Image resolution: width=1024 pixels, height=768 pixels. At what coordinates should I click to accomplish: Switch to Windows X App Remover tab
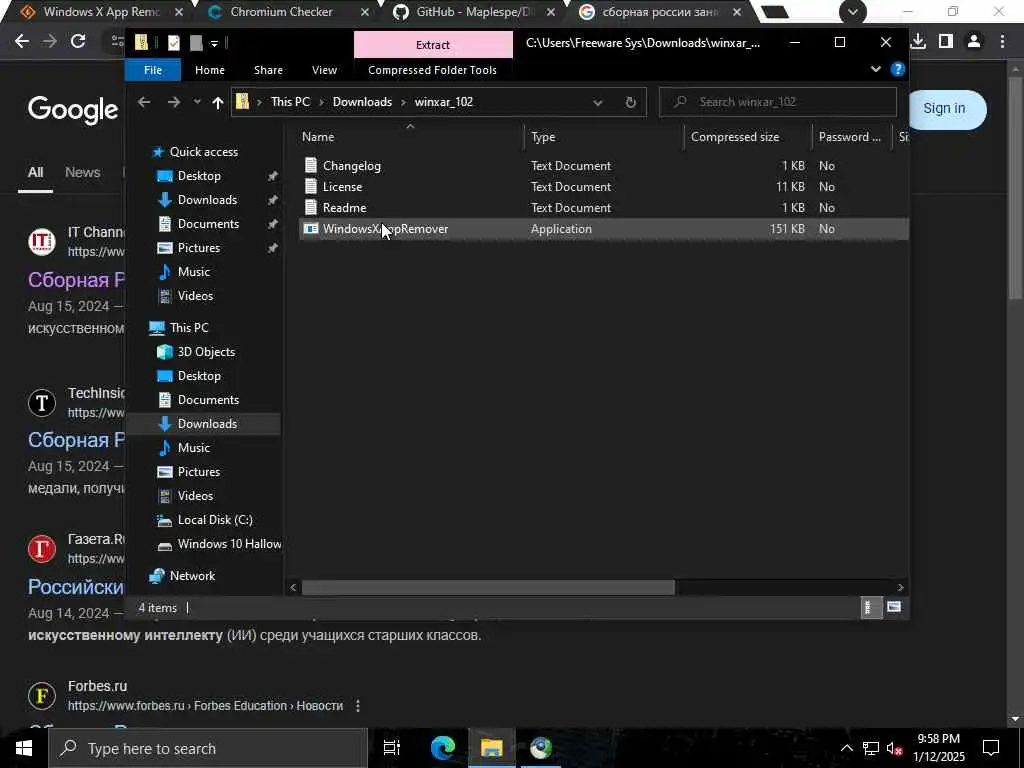click(101, 12)
